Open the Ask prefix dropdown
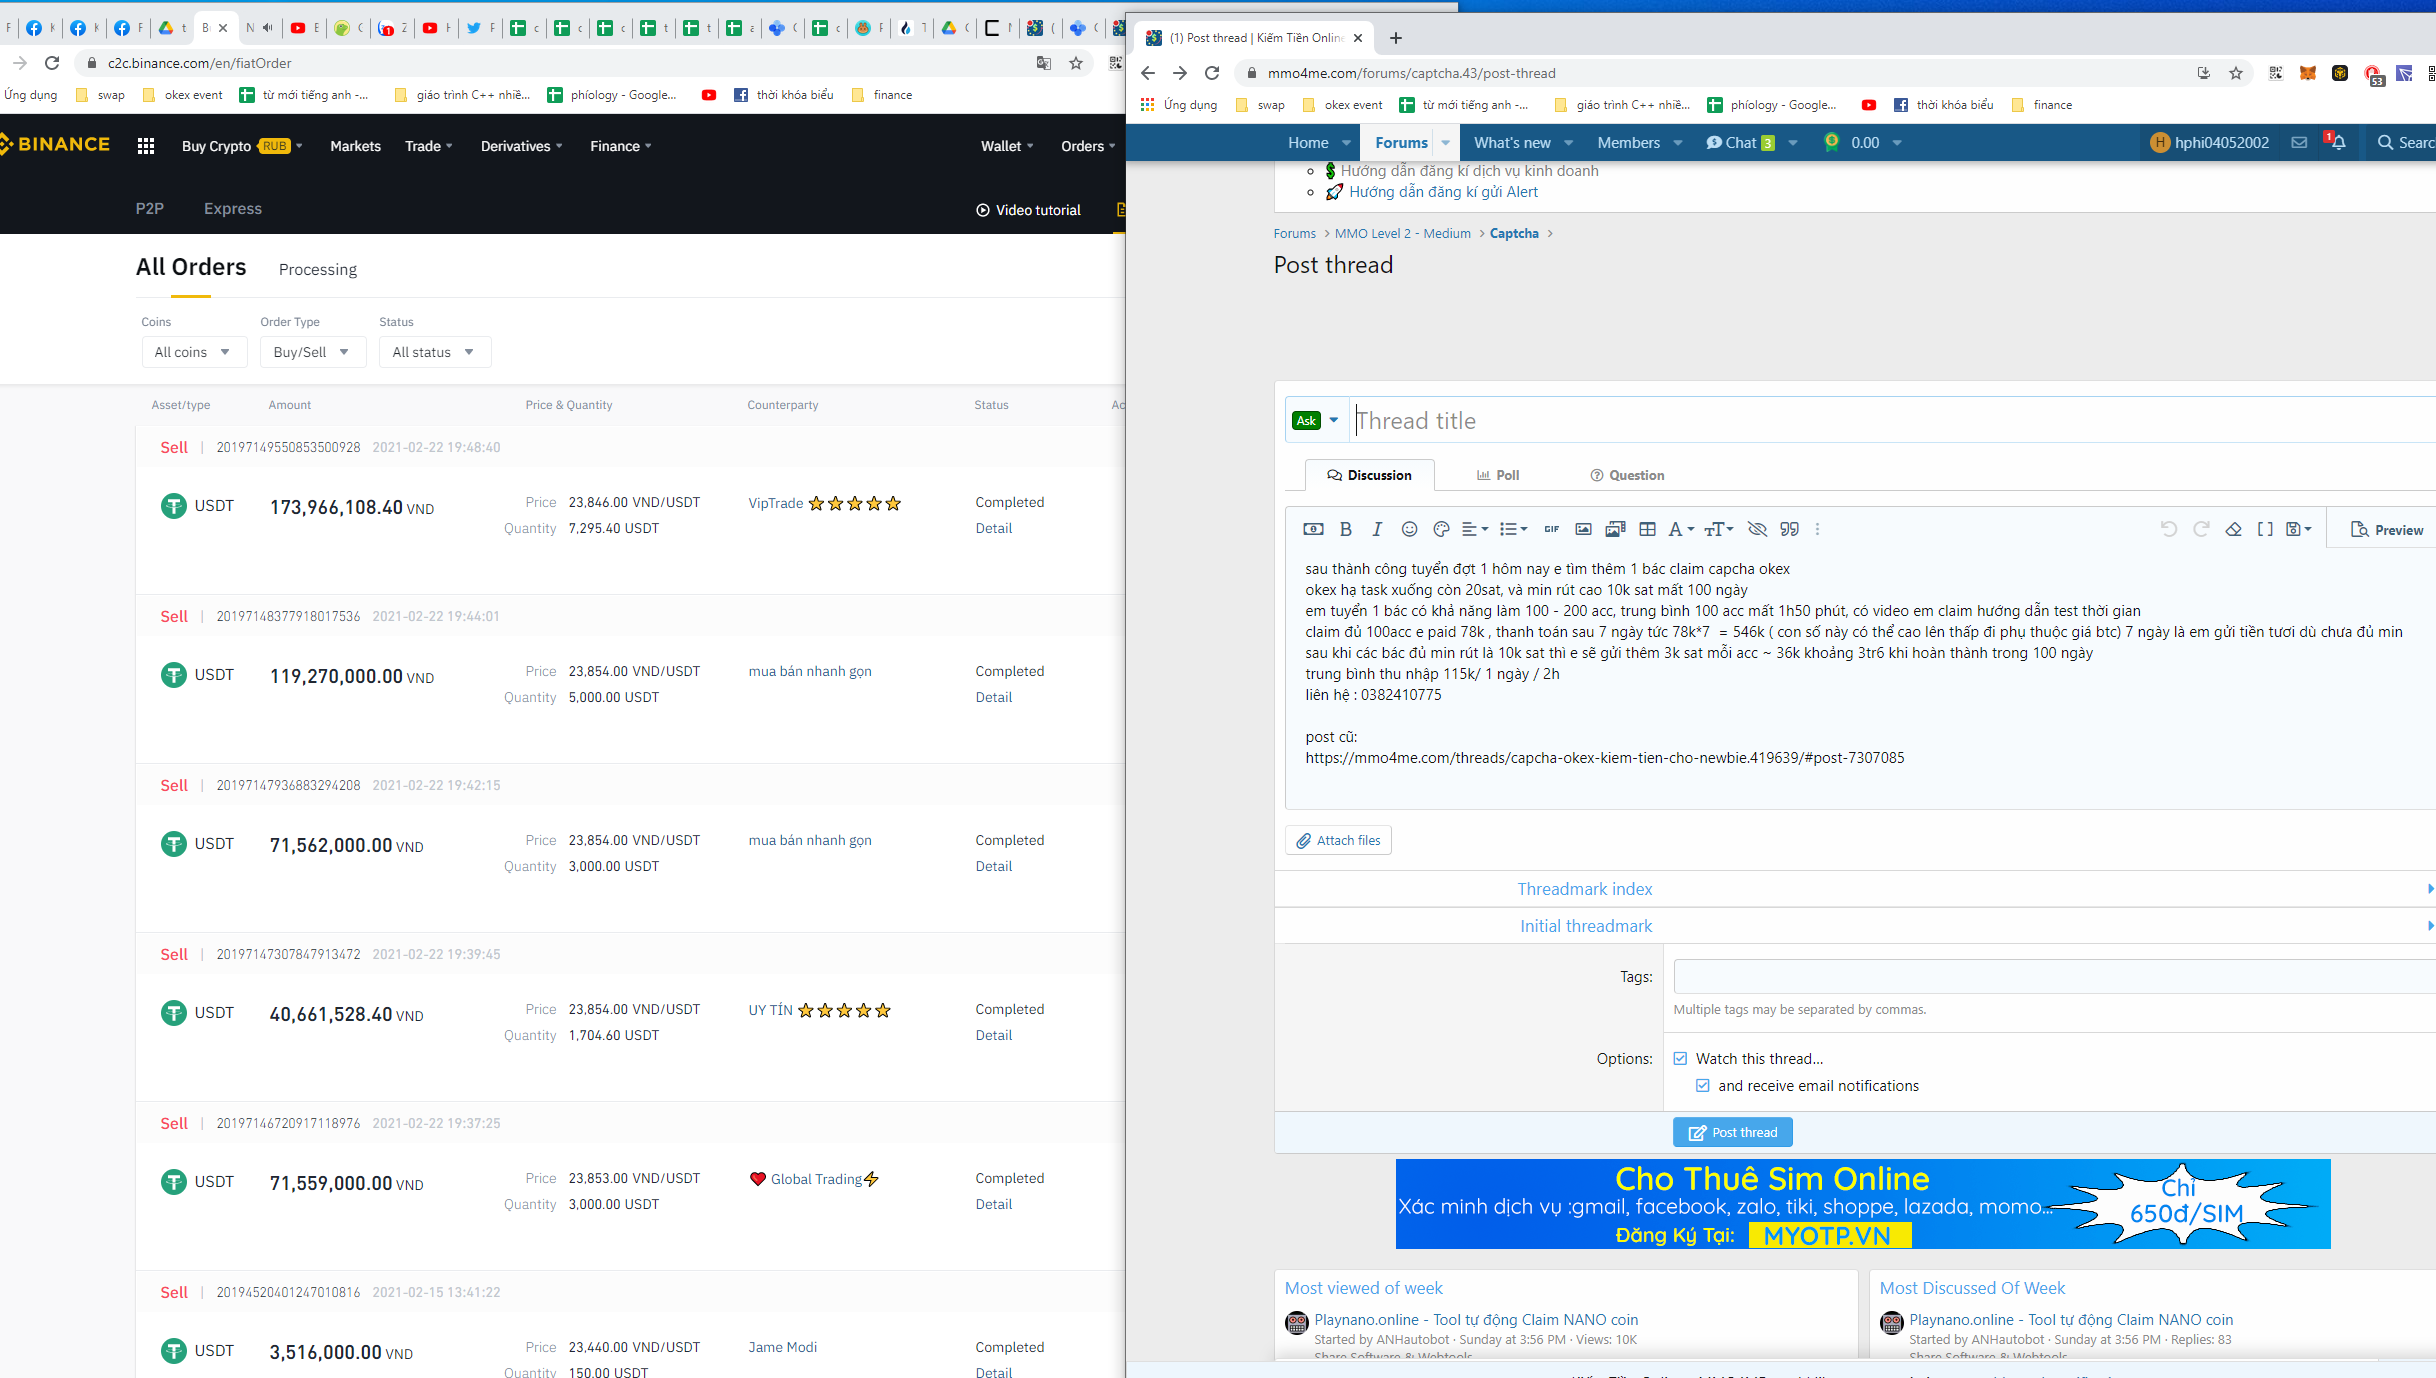 coord(1315,421)
